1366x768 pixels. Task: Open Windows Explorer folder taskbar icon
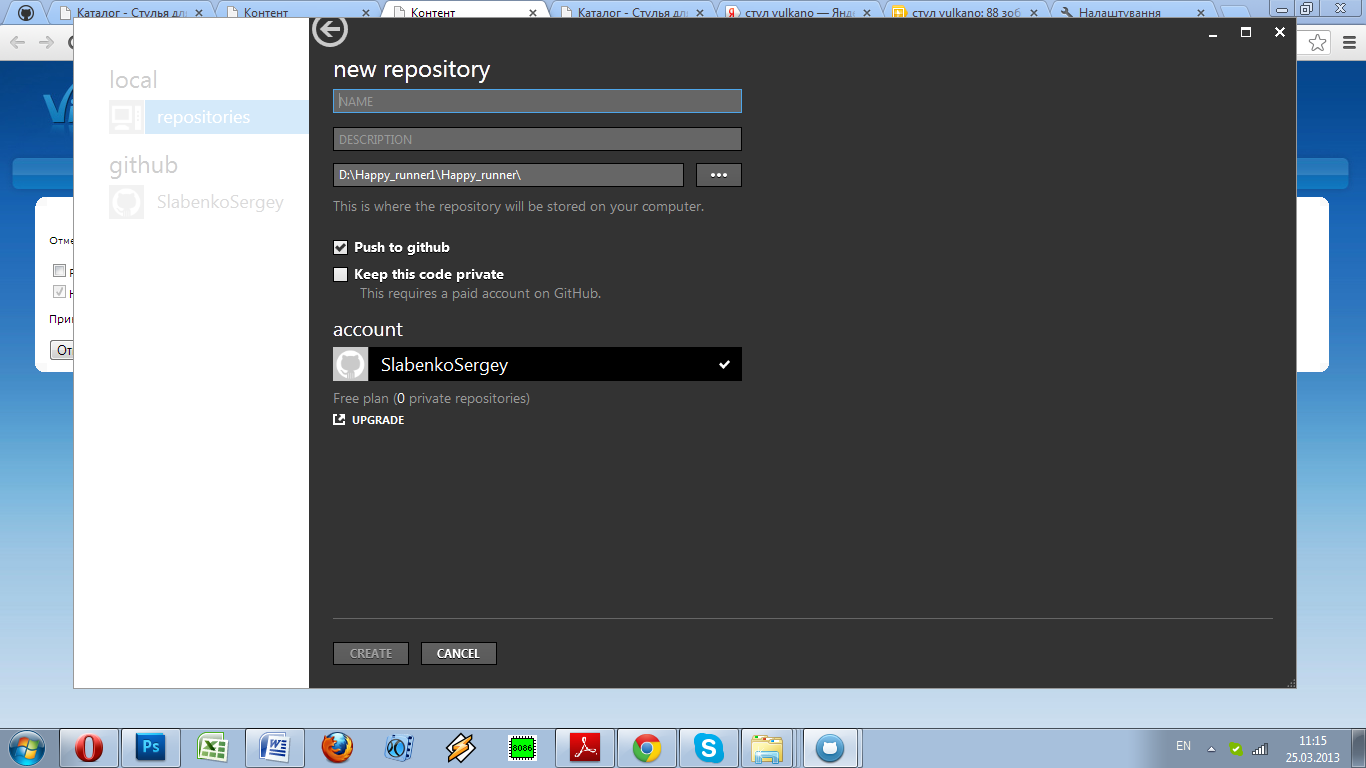tap(768, 748)
